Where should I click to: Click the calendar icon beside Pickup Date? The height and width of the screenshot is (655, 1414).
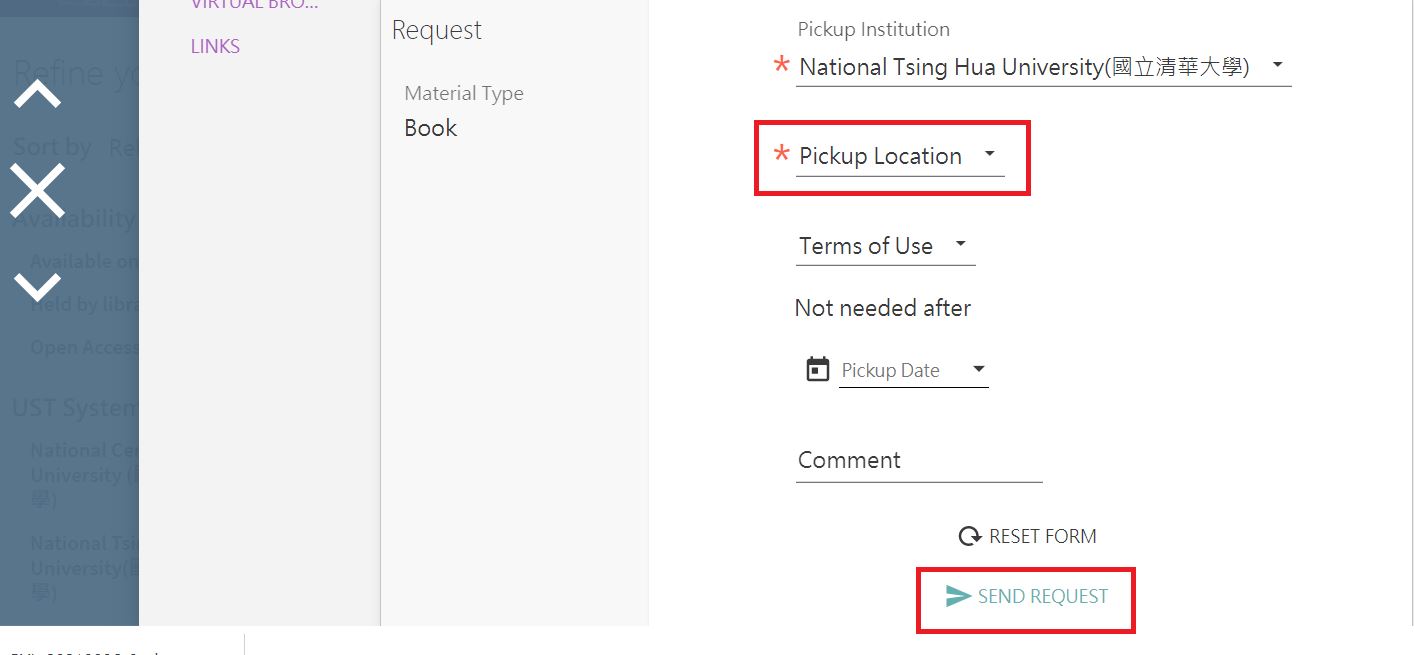tap(818, 370)
